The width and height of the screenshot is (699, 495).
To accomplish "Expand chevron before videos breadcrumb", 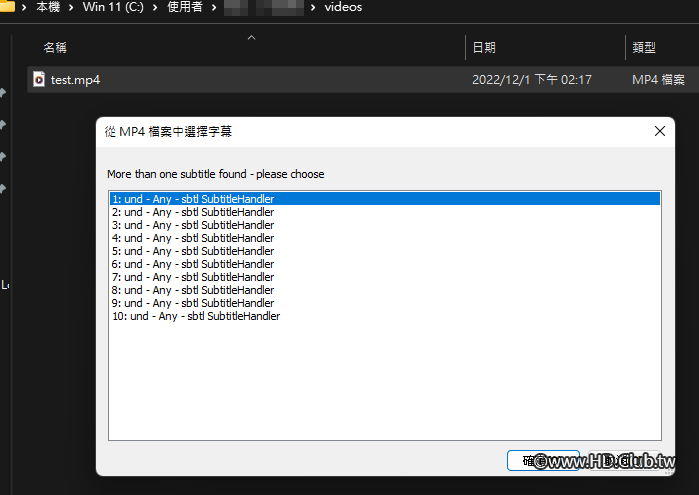I will (x=313, y=7).
